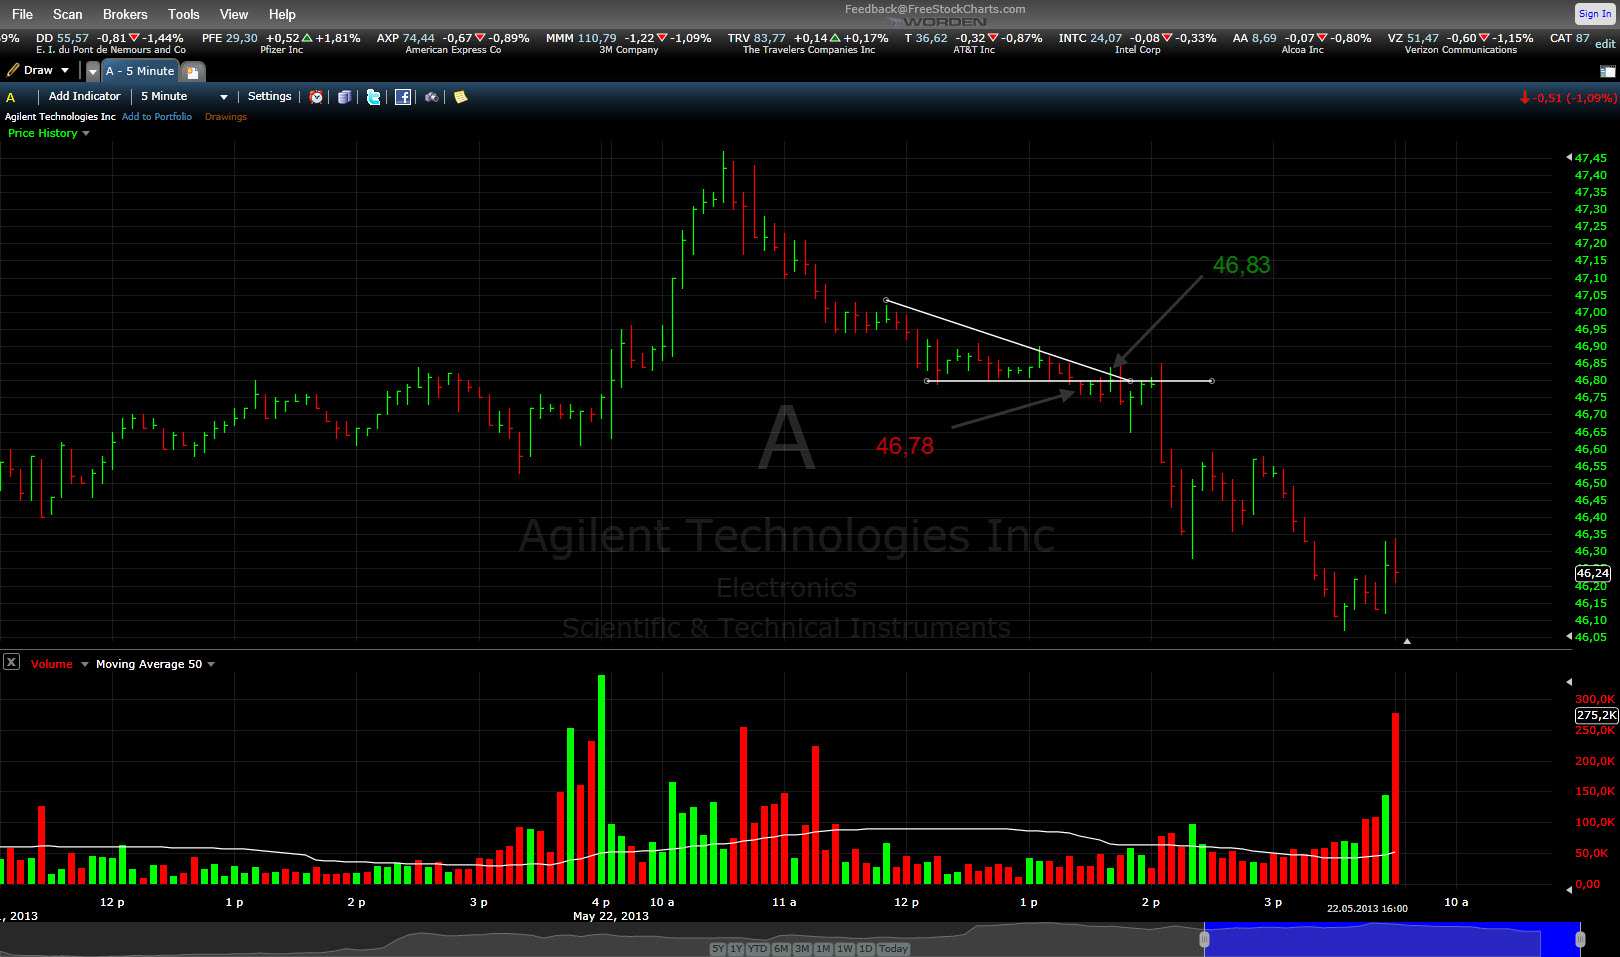Screen dimensions: 1620x957
Task: Select the 1D range button
Action: pos(866,949)
